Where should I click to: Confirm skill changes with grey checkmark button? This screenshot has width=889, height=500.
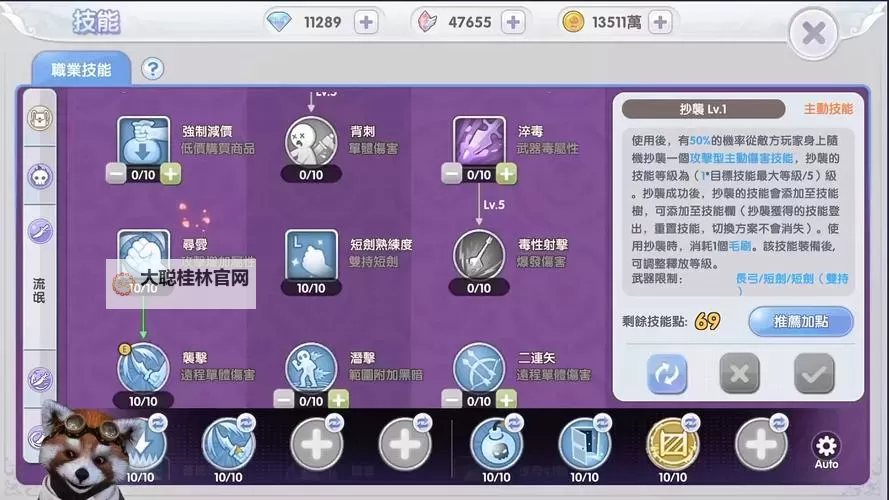tap(814, 374)
